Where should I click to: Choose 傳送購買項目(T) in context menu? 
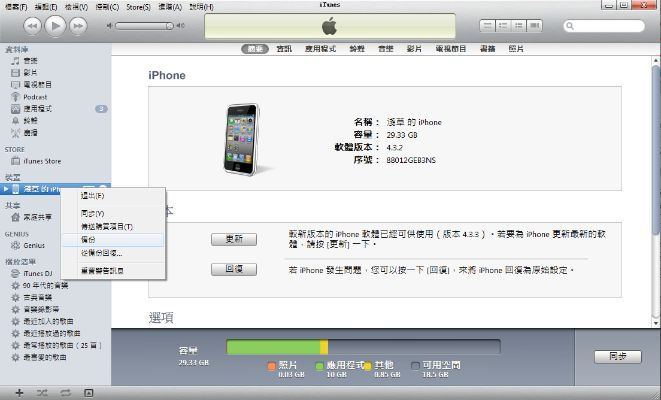(113, 227)
